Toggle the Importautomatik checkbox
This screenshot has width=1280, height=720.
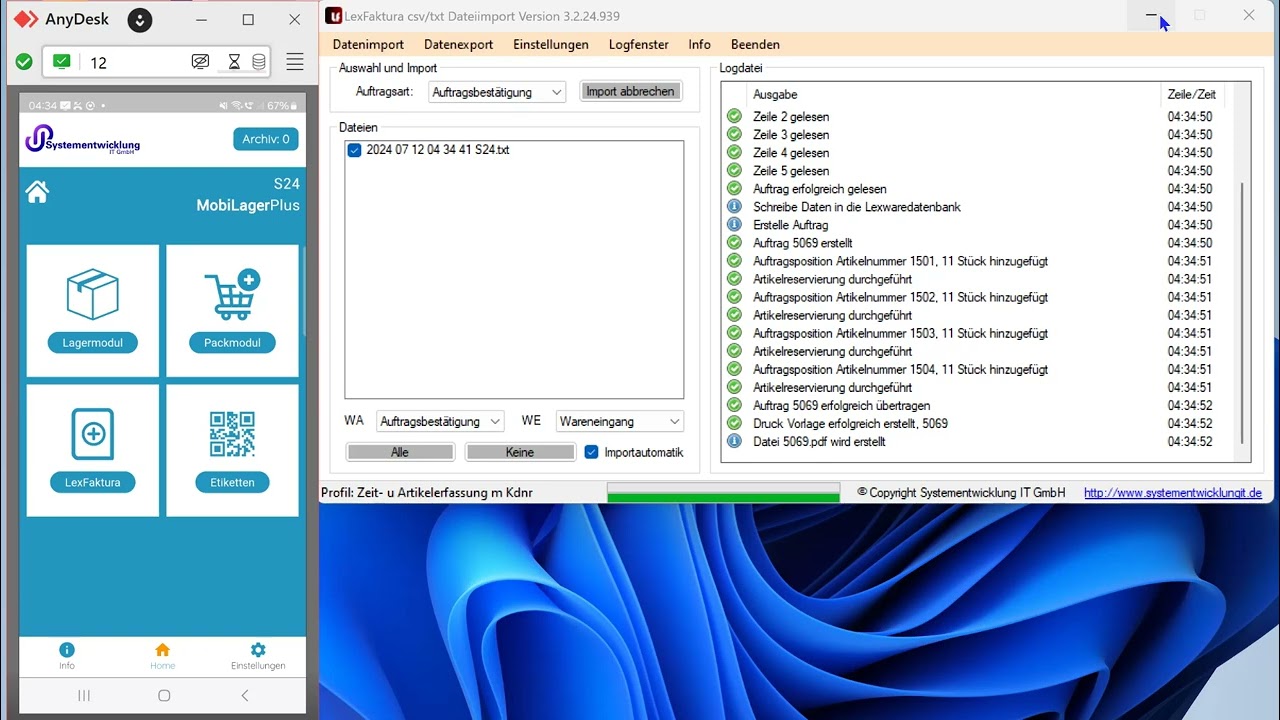[x=591, y=452]
